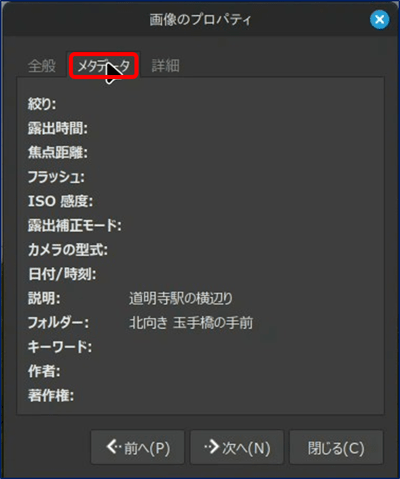The width and height of the screenshot is (400, 479).
Task: Click the 露出補正モード label
Action: [75, 226]
